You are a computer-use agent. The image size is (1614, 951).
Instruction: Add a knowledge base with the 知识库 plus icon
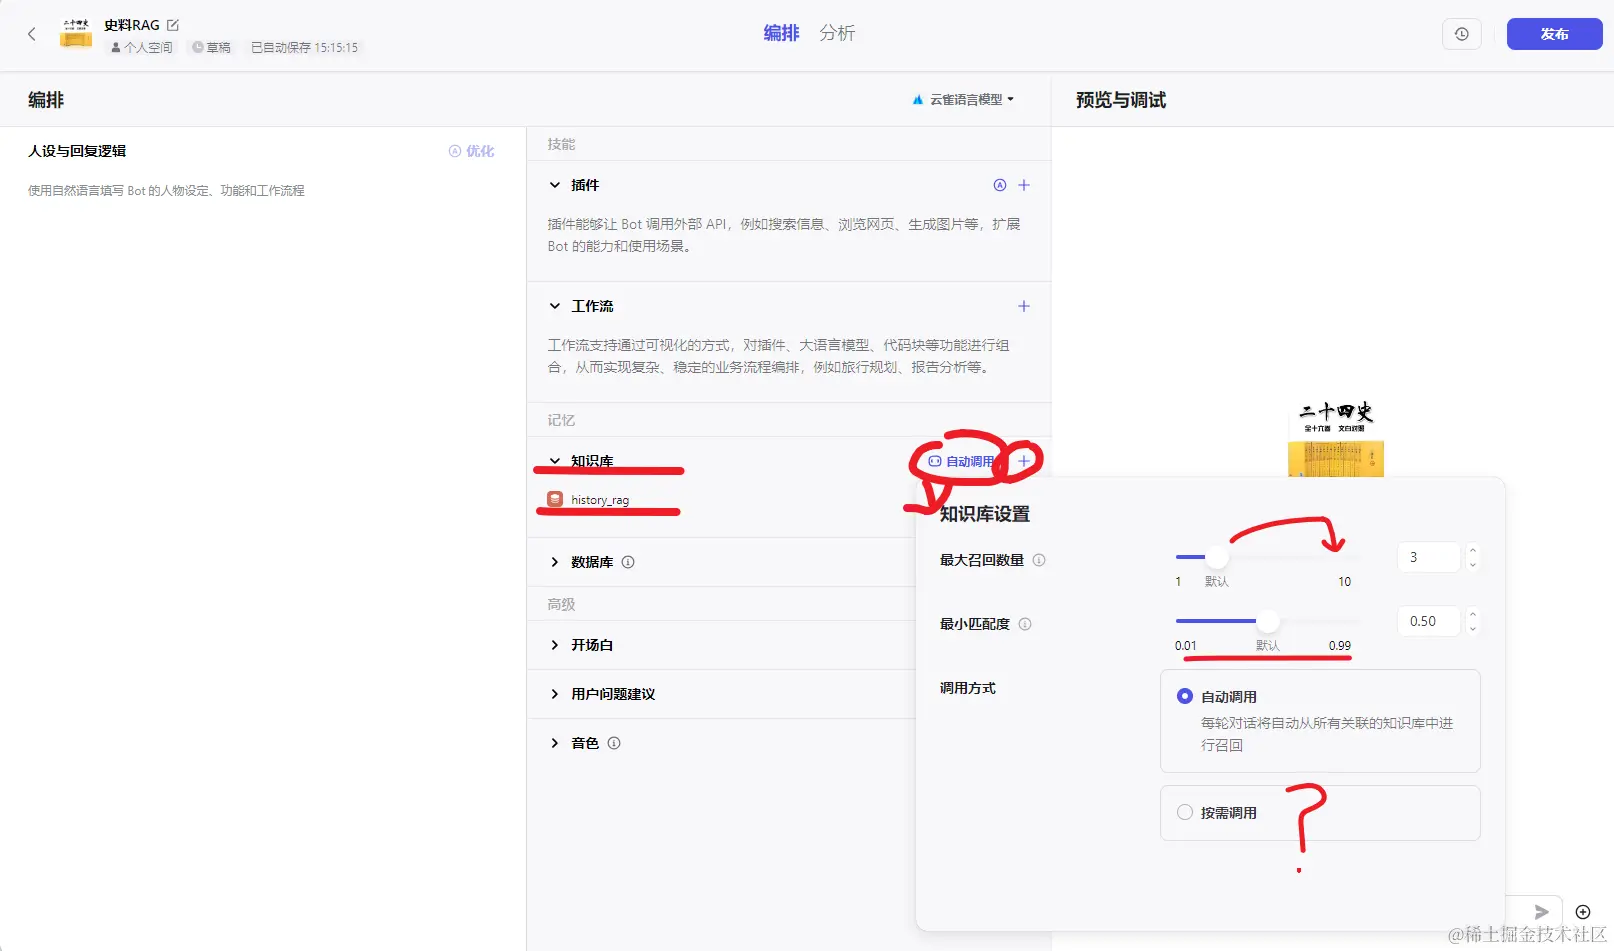[1024, 461]
